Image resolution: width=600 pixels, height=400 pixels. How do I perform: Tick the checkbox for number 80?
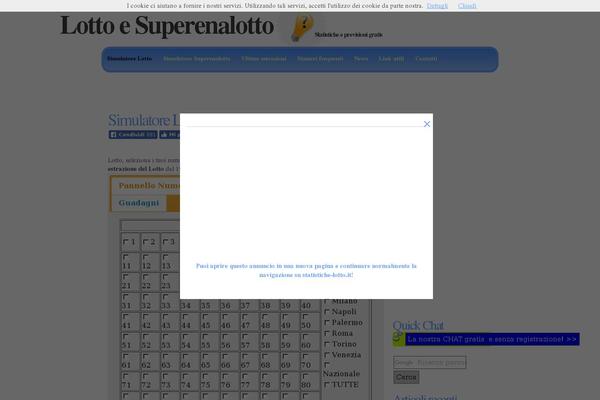point(305,376)
